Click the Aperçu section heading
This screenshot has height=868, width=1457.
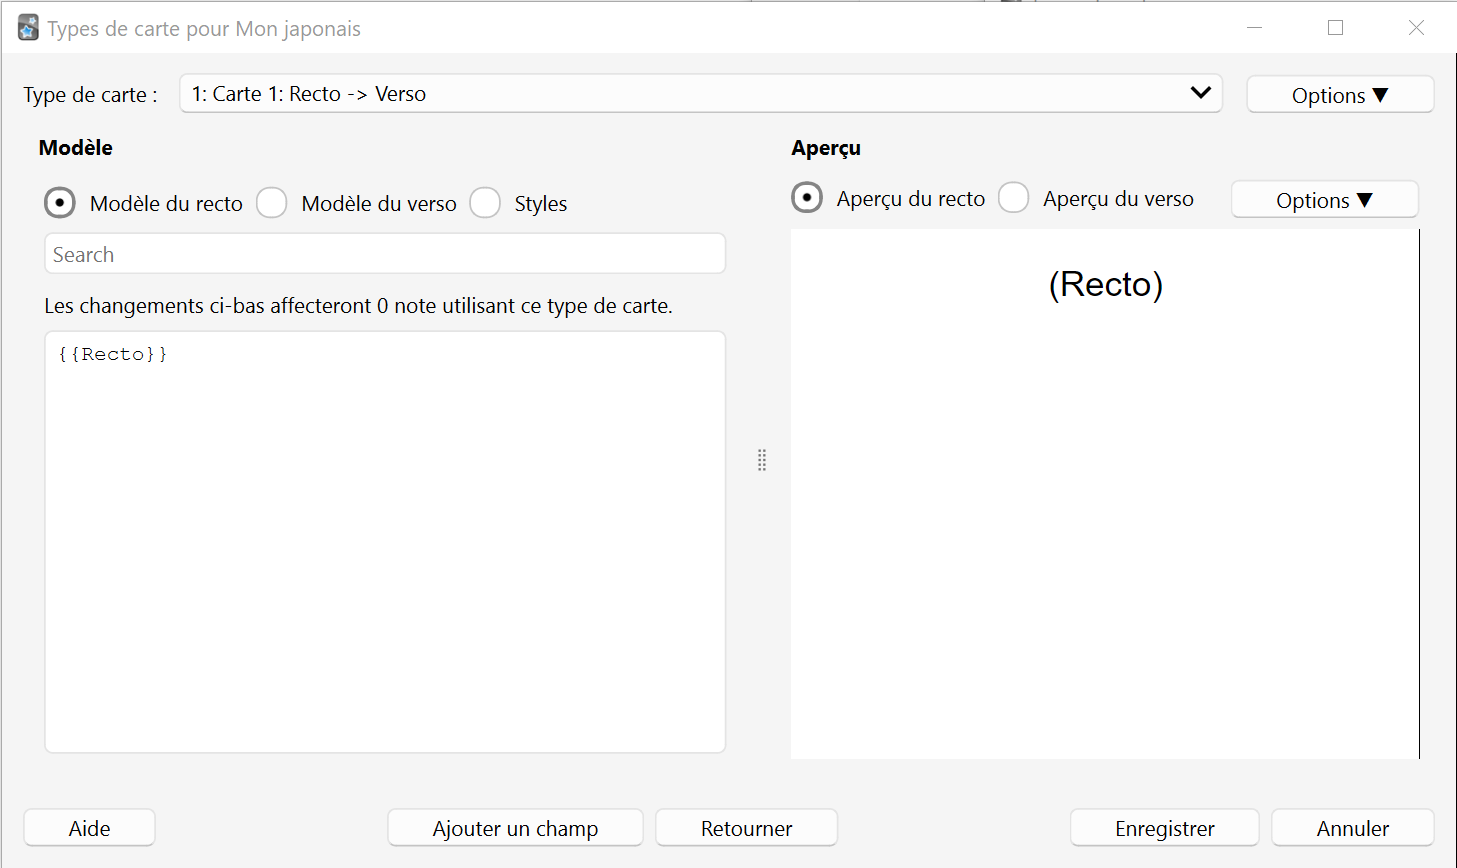(826, 148)
